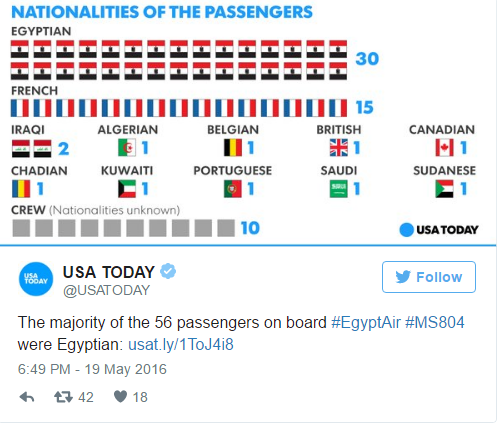The width and height of the screenshot is (498, 423).
Task: Open the #MS804 hashtag link
Action: pos(435,322)
